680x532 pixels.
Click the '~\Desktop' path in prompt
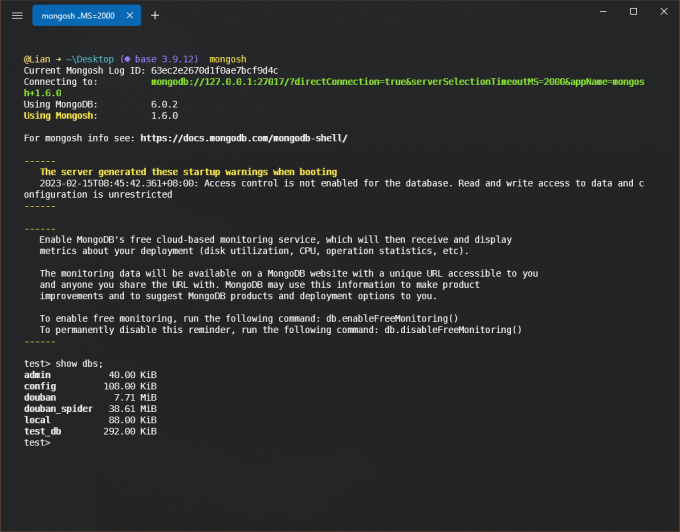90,59
